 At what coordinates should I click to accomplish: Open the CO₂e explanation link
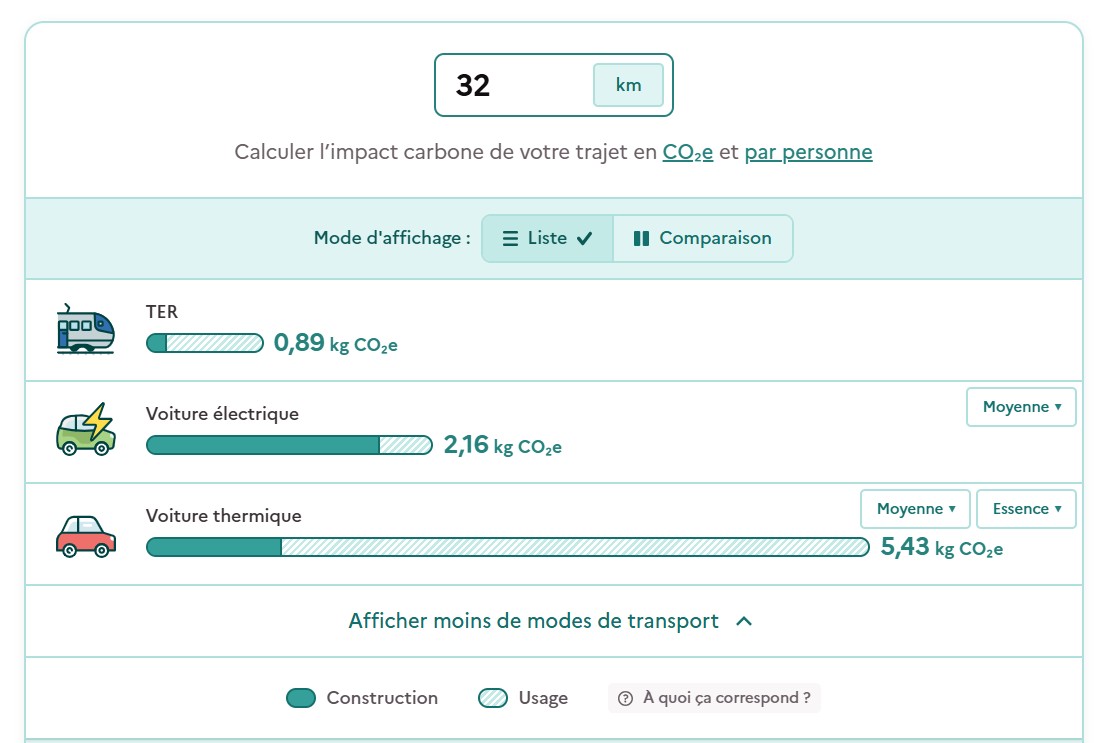[x=688, y=152]
